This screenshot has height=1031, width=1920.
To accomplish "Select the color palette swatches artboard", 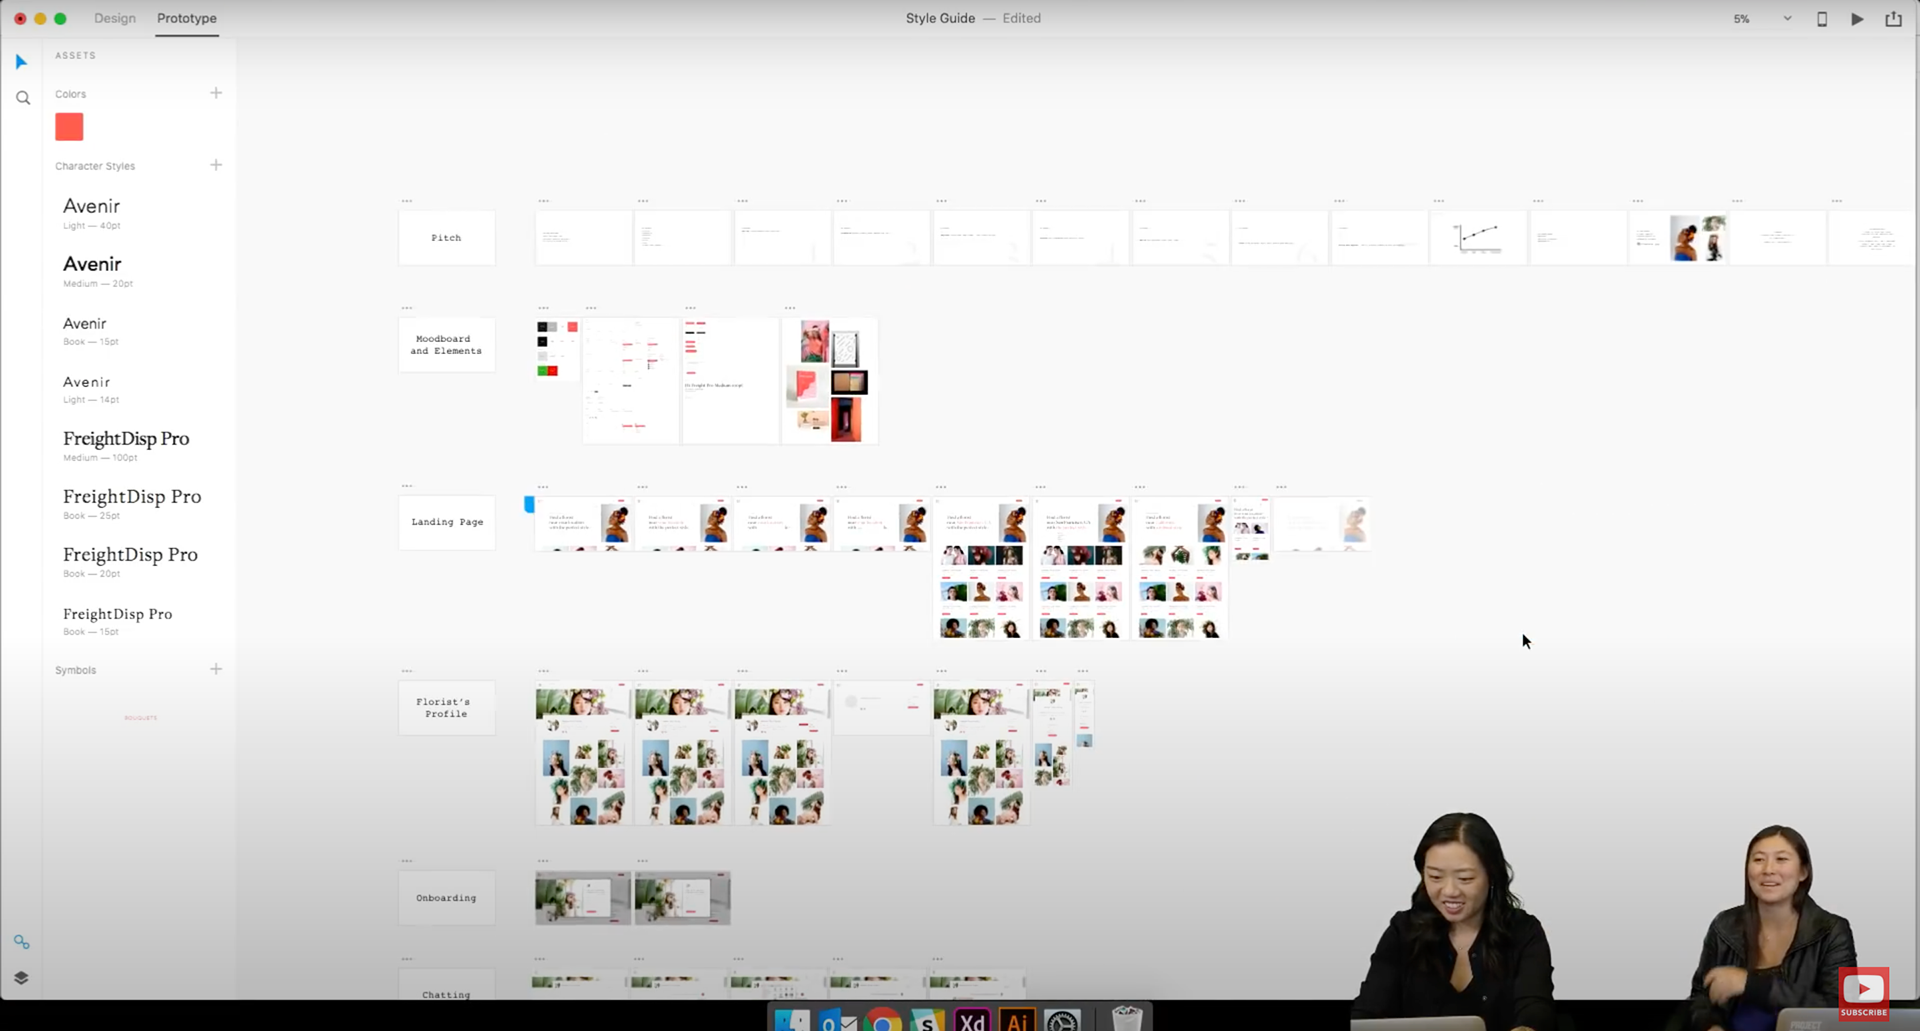I will coord(558,349).
